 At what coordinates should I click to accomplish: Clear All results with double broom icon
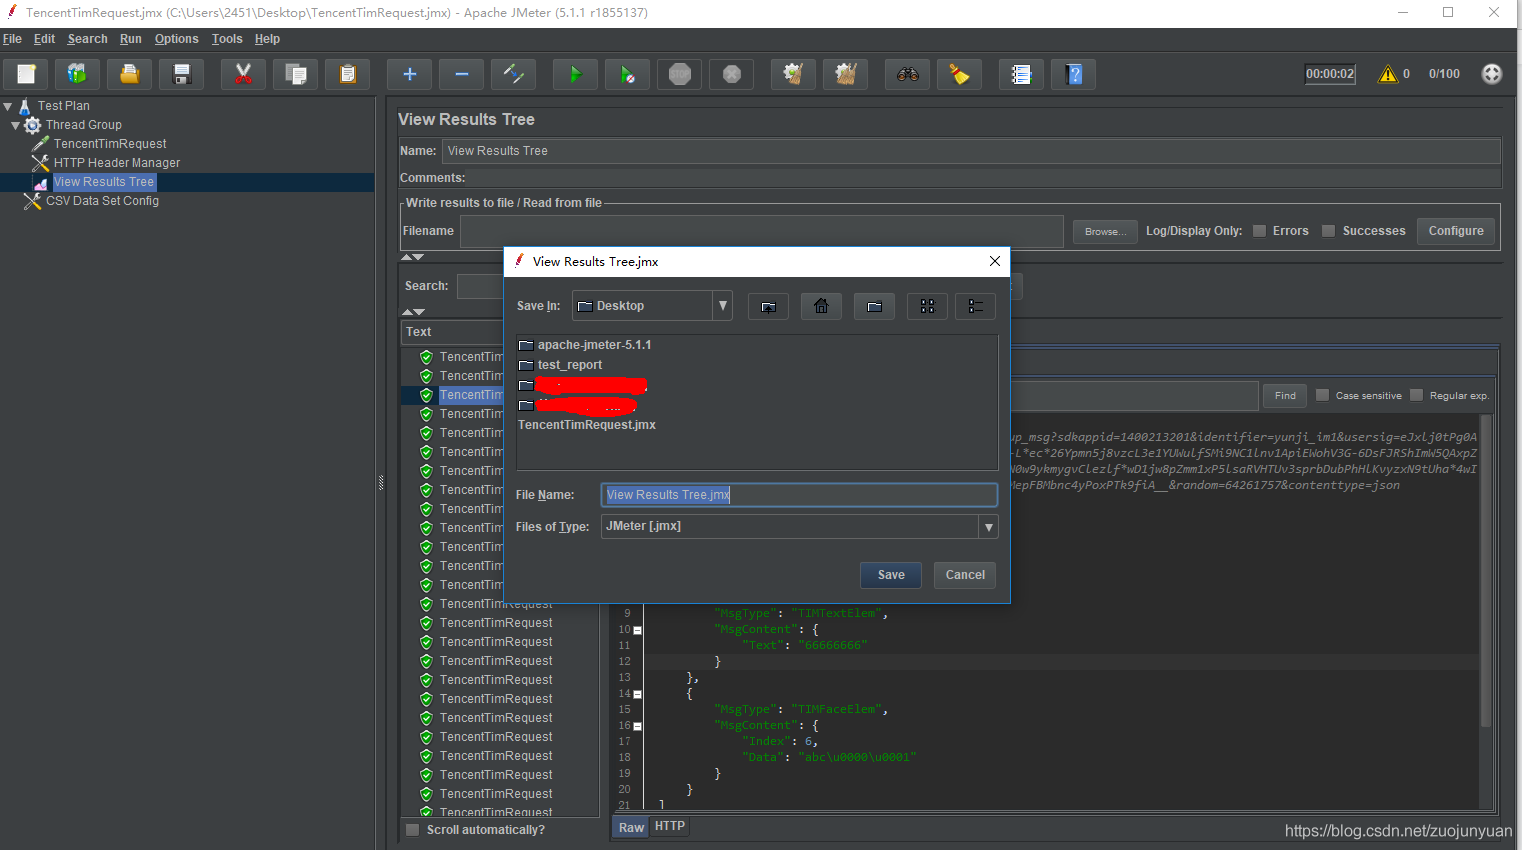846,74
